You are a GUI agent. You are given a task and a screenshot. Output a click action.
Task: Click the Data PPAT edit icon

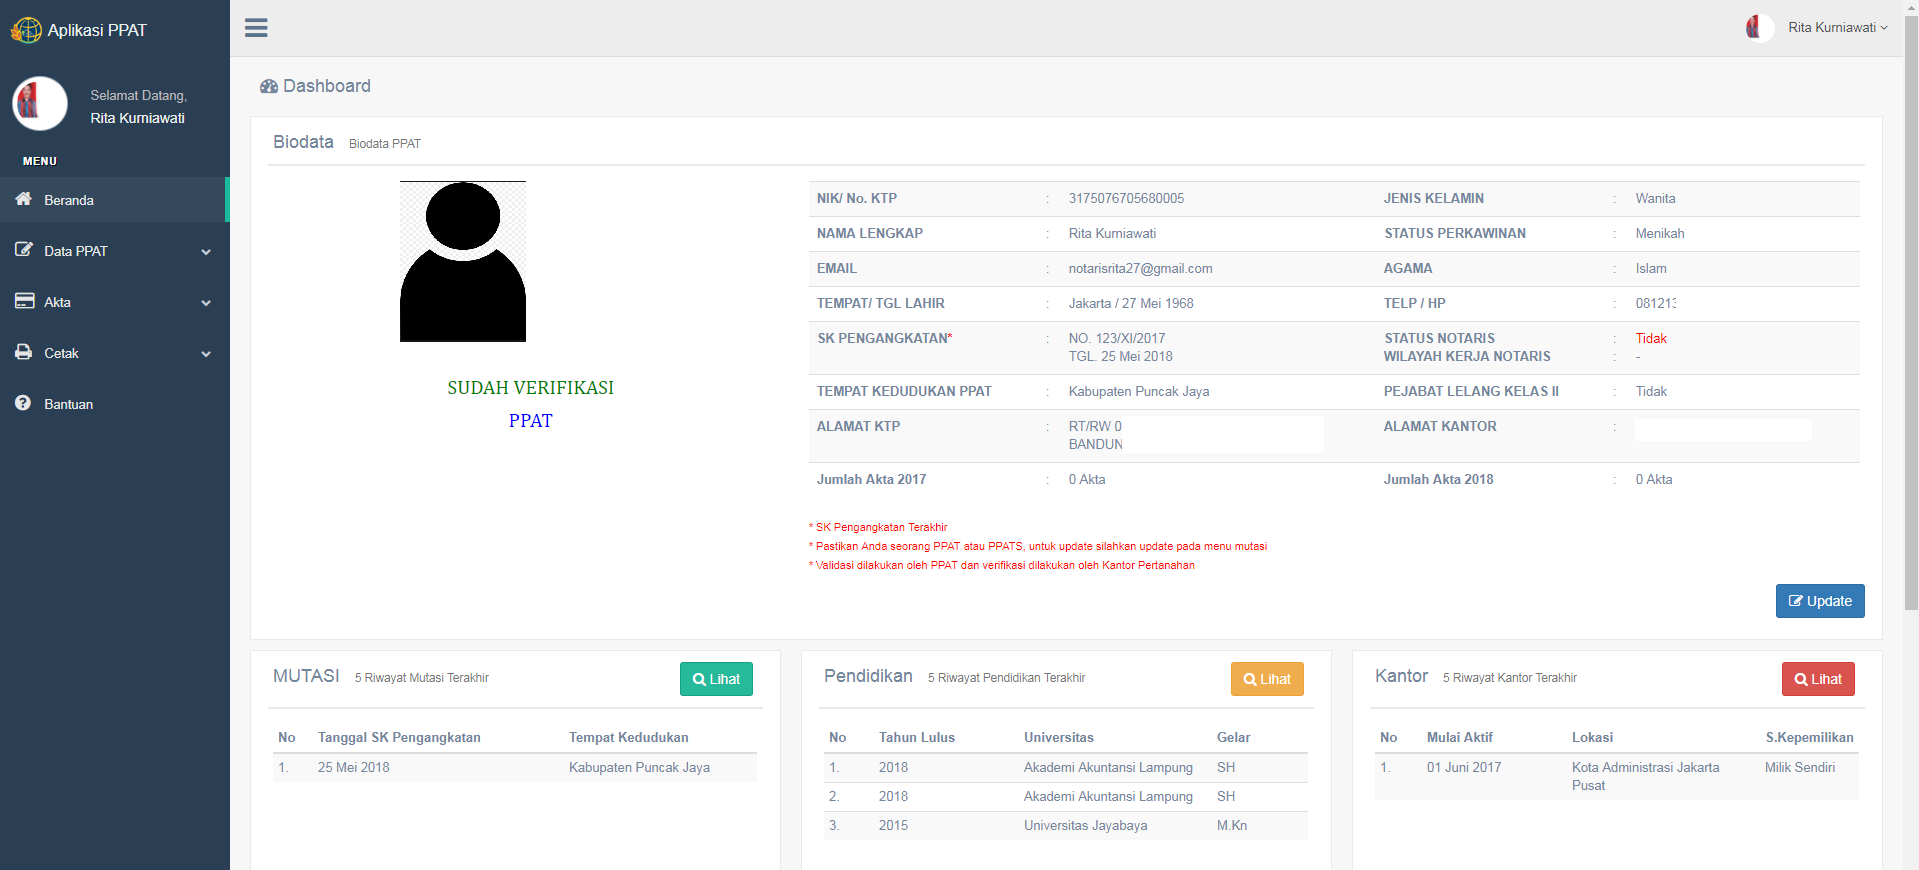pyautogui.click(x=24, y=250)
